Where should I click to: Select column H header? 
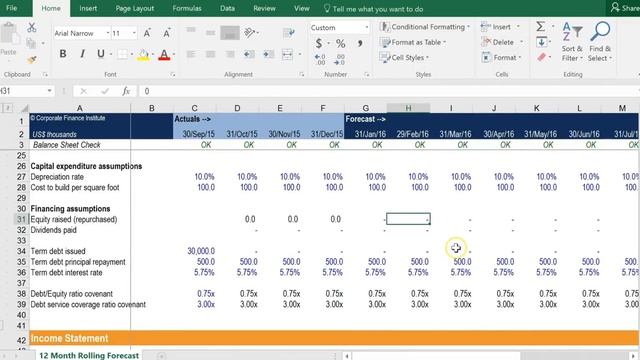408,108
